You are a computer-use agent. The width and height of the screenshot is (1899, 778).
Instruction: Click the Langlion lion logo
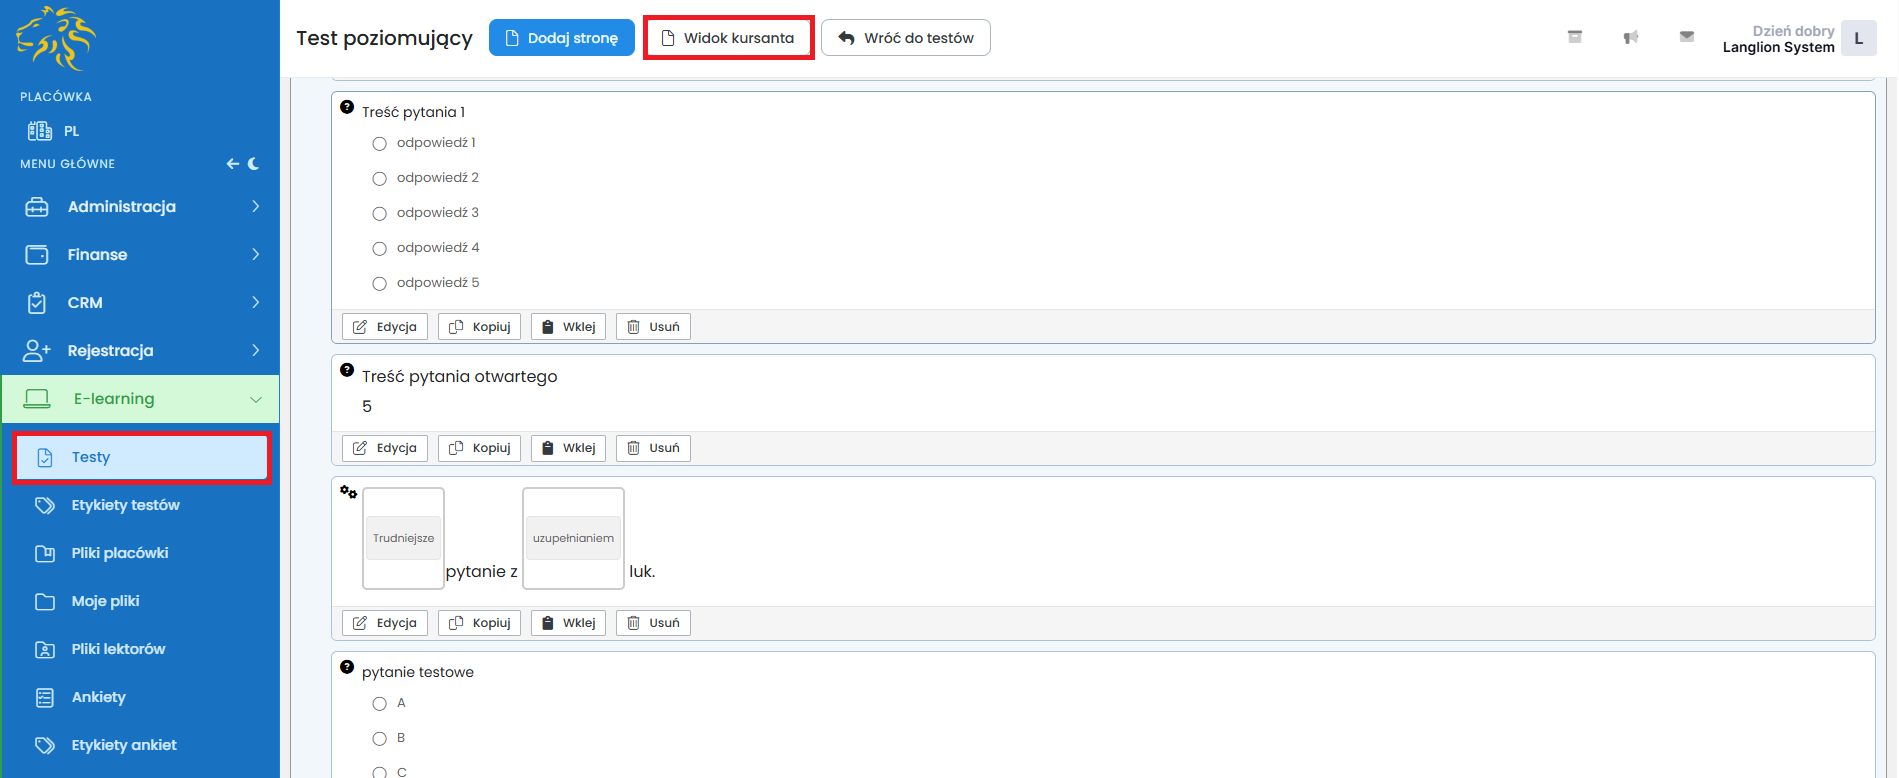pyautogui.click(x=56, y=39)
